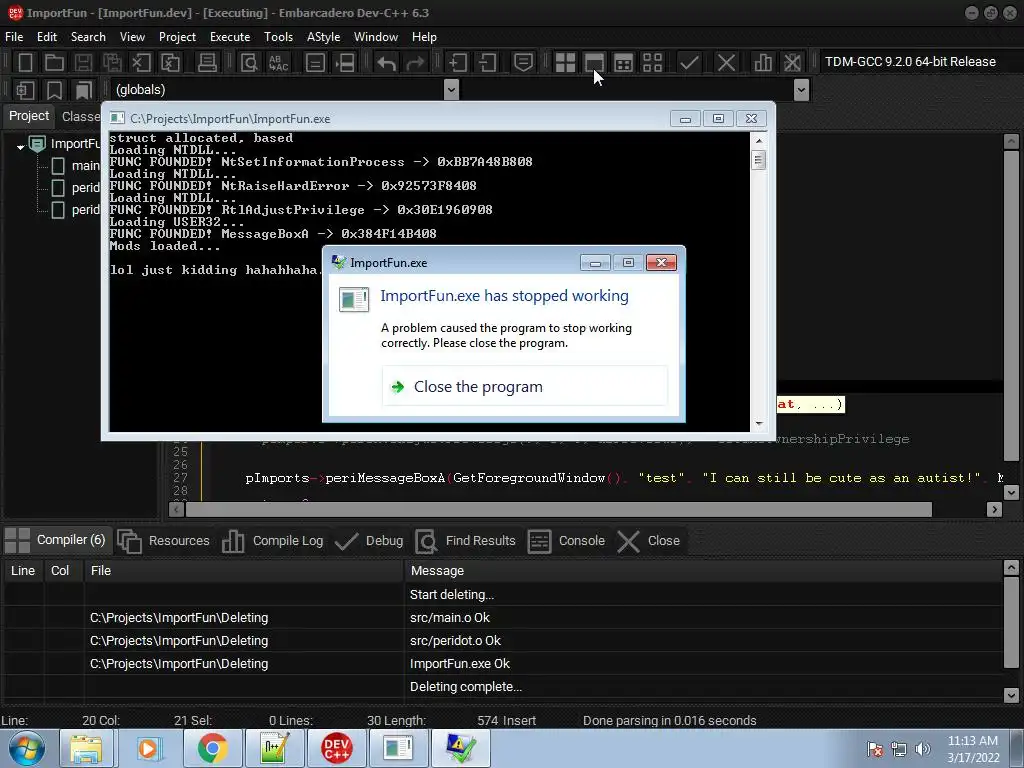The image size is (1024, 768).
Task: Switch to the Compile Log tab
Action: pyautogui.click(x=273, y=541)
